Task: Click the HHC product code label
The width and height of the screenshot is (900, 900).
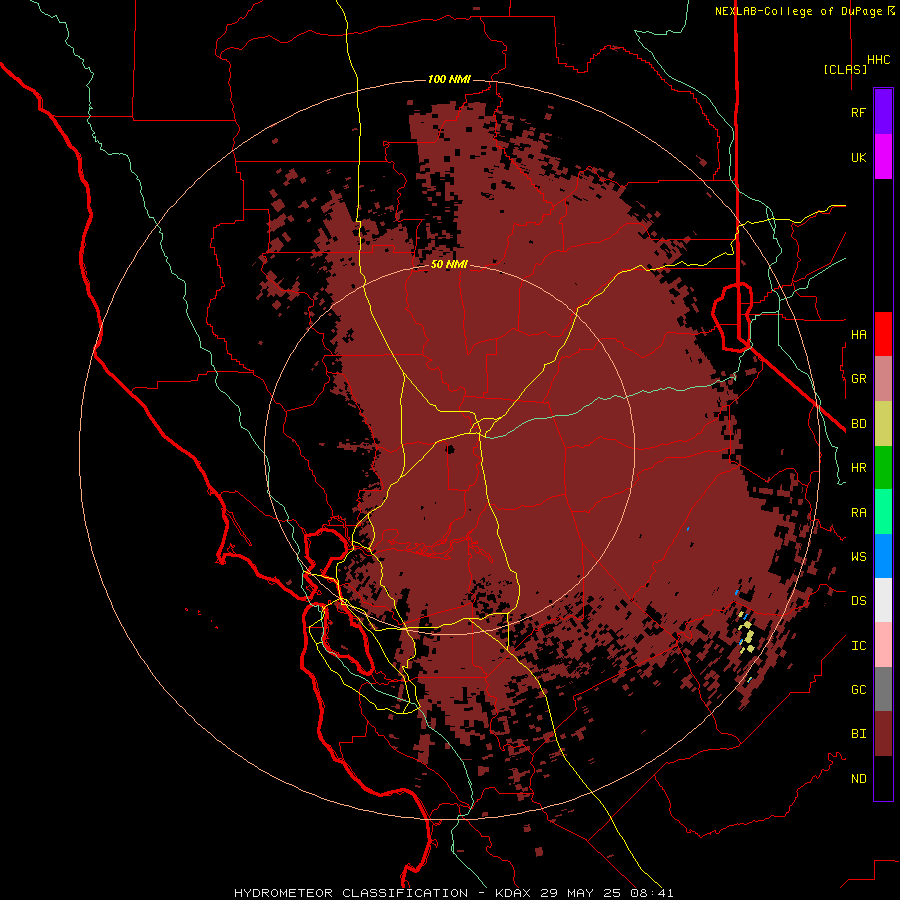Action: point(879,60)
